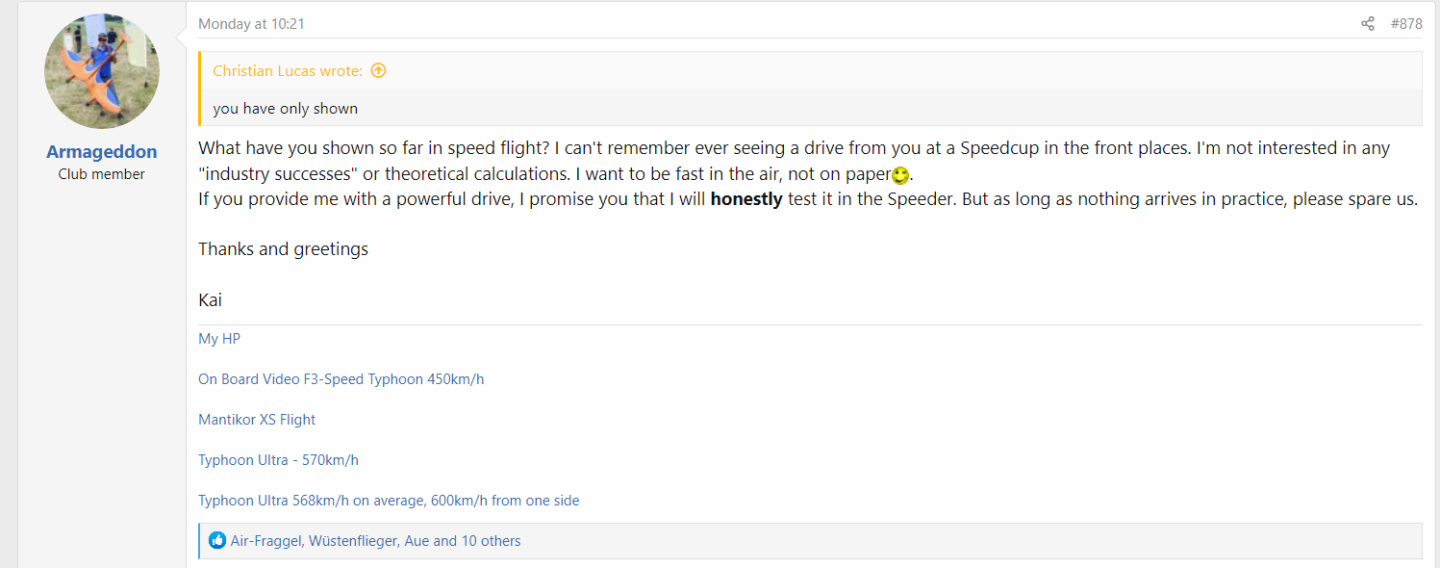Click 'Christian Lucas wrote:' quote header
1440x568 pixels.
pyautogui.click(x=288, y=71)
